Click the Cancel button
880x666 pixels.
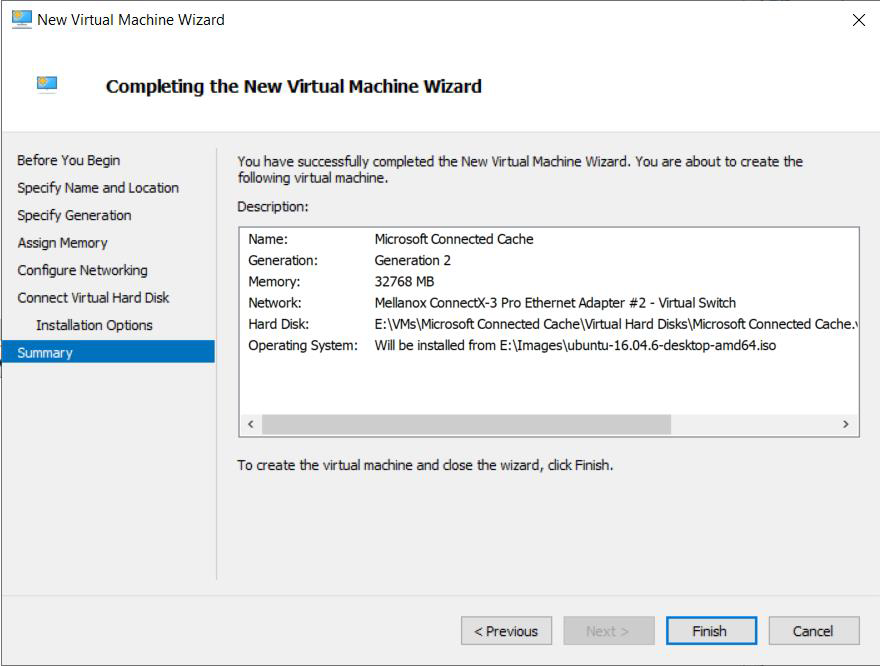coord(812,631)
